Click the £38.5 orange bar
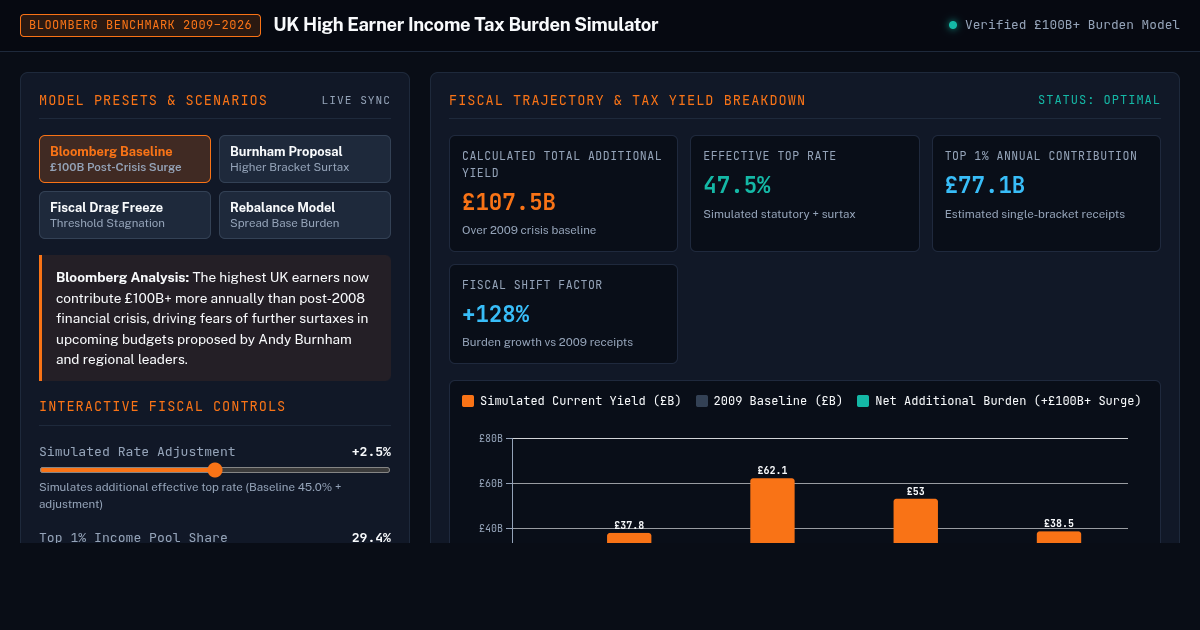The height and width of the screenshot is (630, 1200). 1059,537
